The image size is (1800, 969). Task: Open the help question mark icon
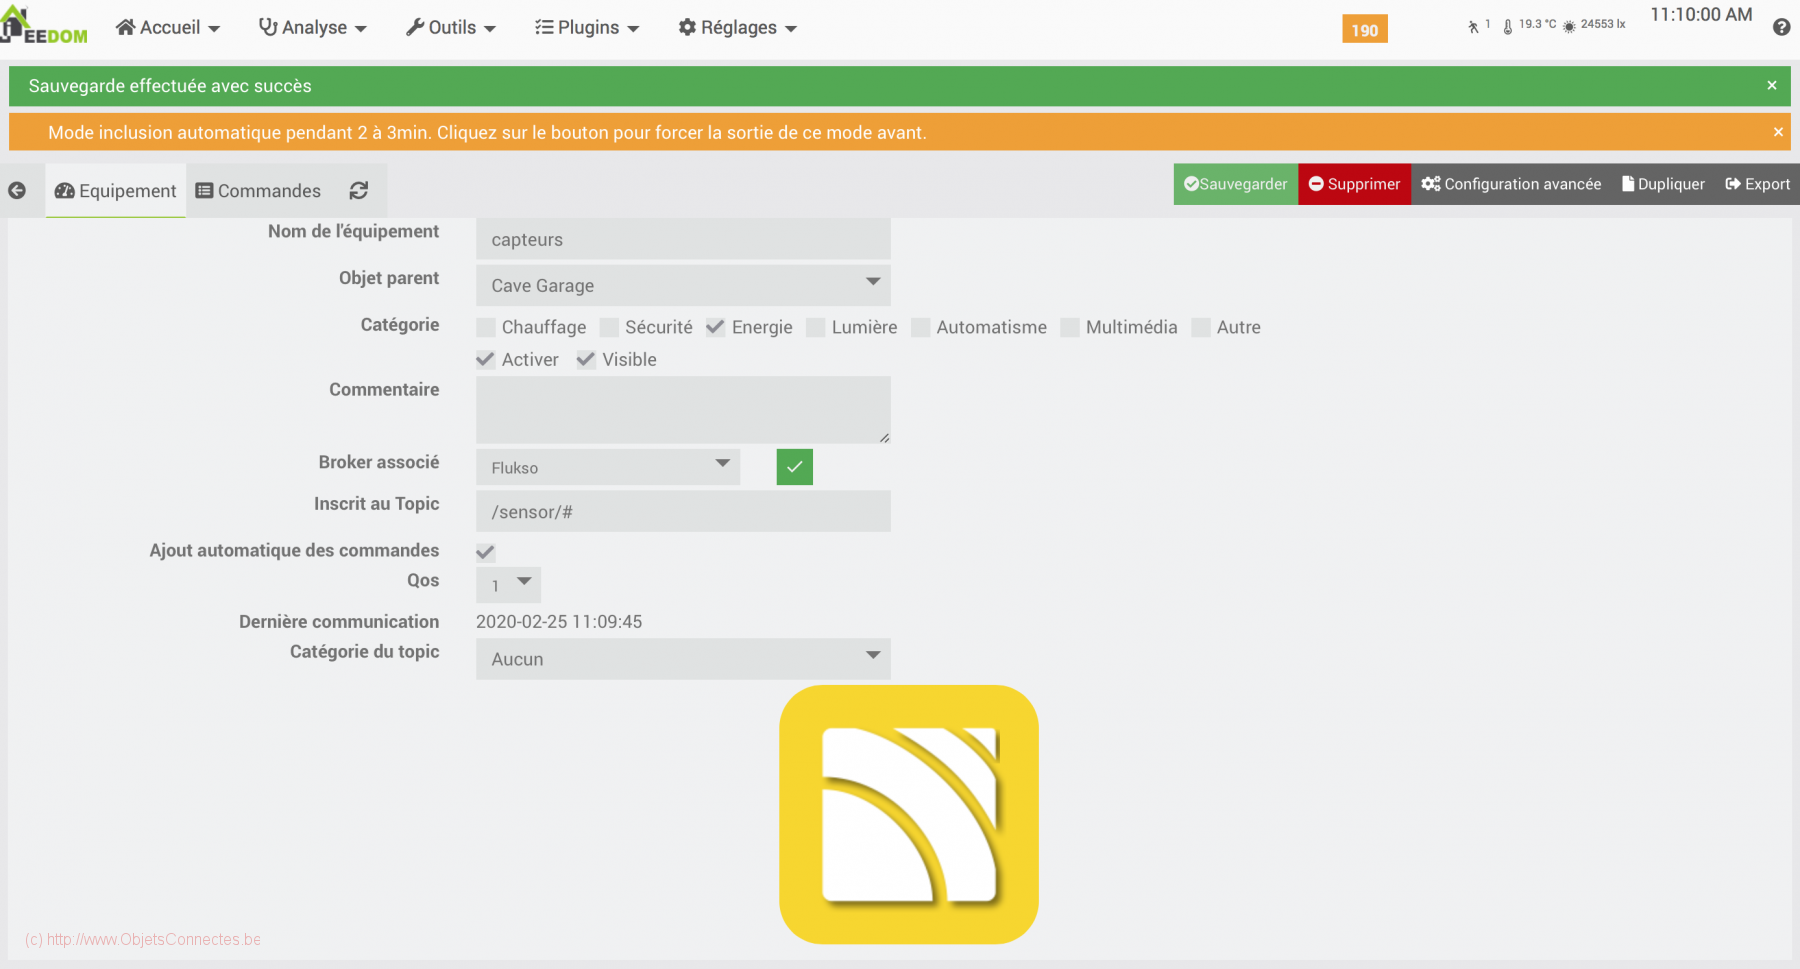tap(1781, 28)
